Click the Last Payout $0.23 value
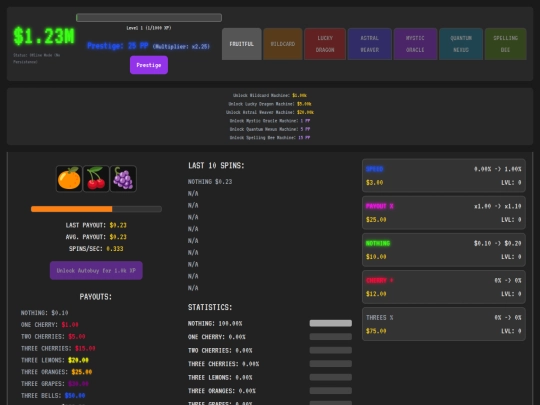This screenshot has width=540, height=405. 118,225
